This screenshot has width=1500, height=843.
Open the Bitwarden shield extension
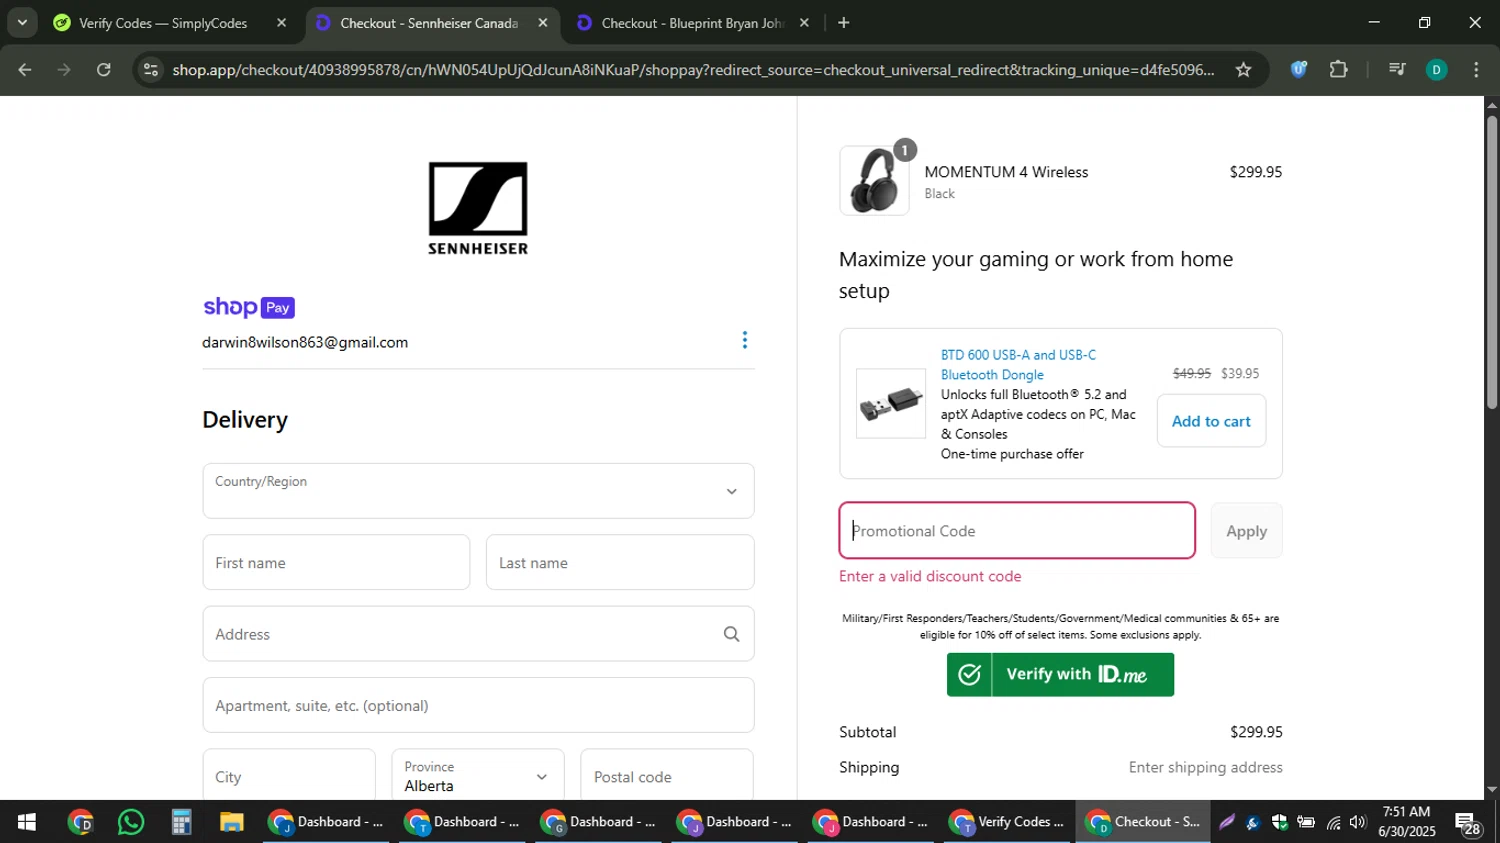[1299, 69]
